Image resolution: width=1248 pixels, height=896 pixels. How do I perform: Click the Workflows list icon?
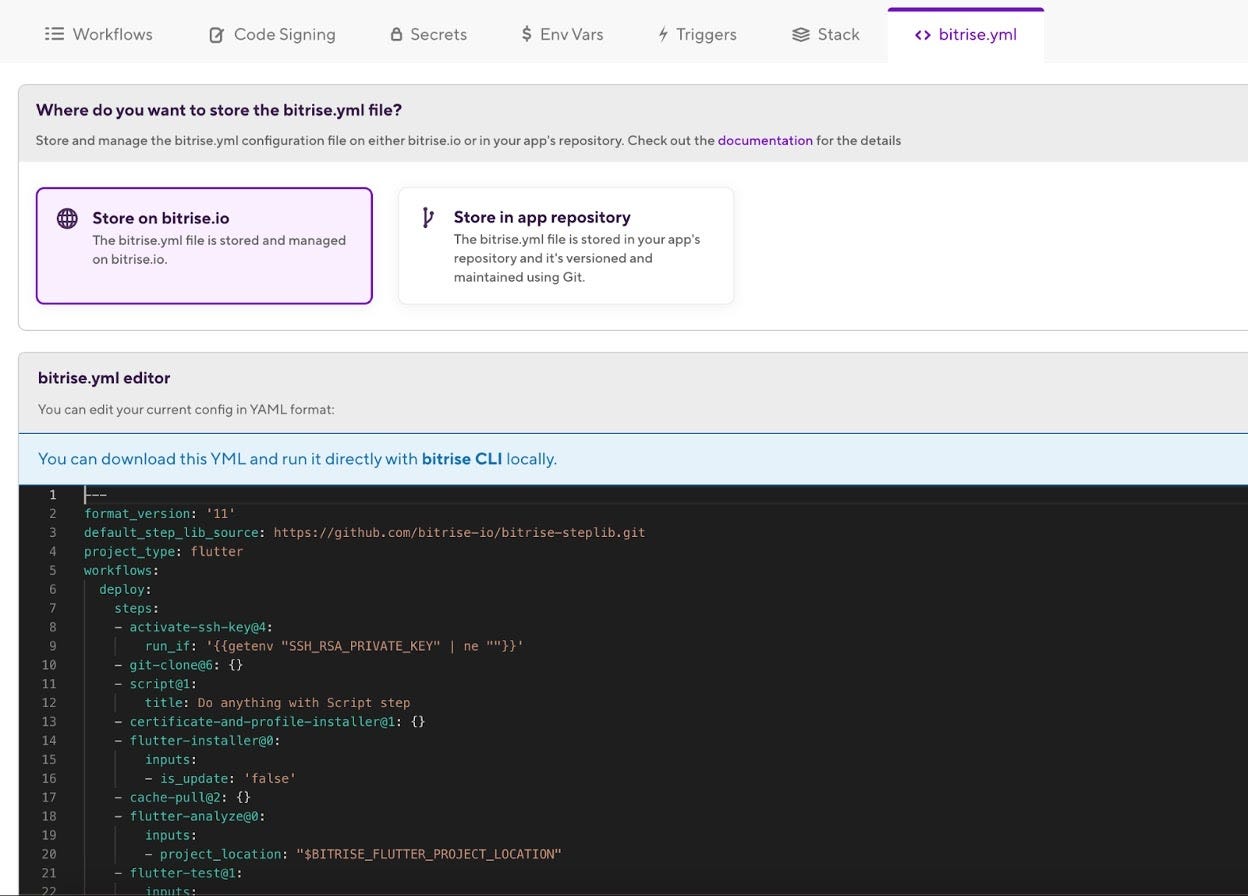(54, 34)
